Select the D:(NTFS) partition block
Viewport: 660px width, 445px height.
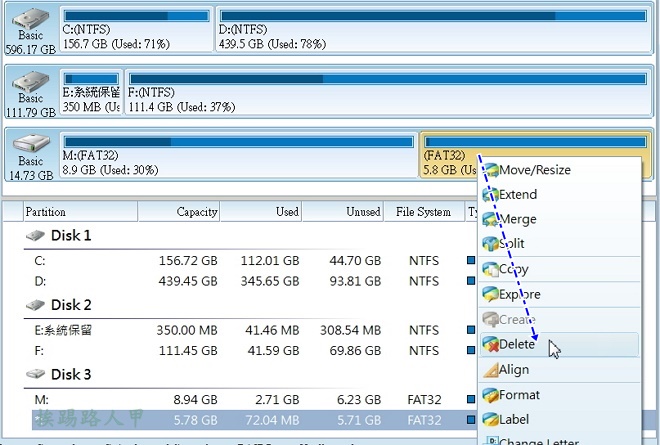434,29
